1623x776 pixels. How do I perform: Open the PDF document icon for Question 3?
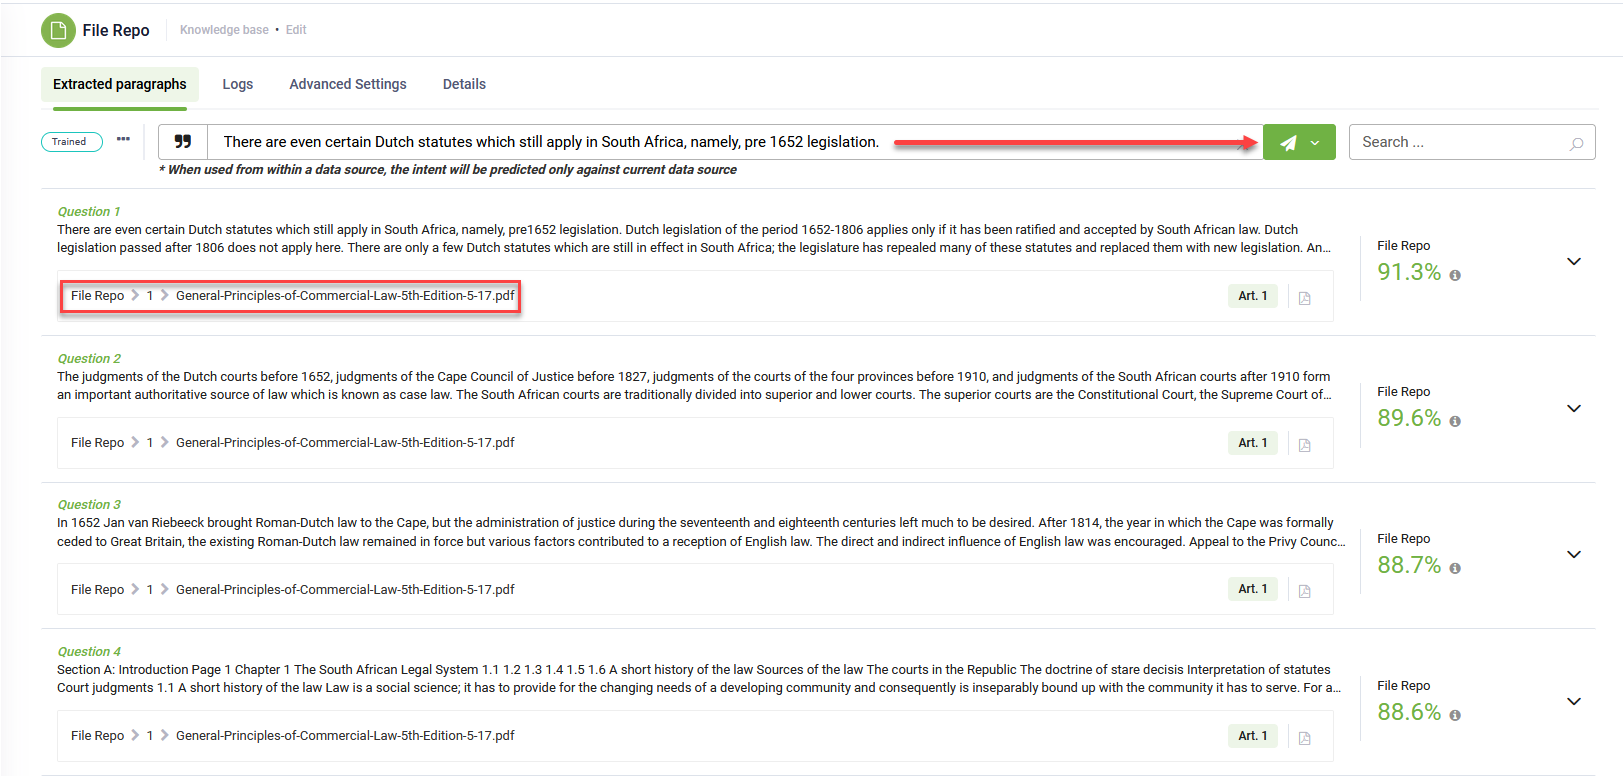point(1304,591)
